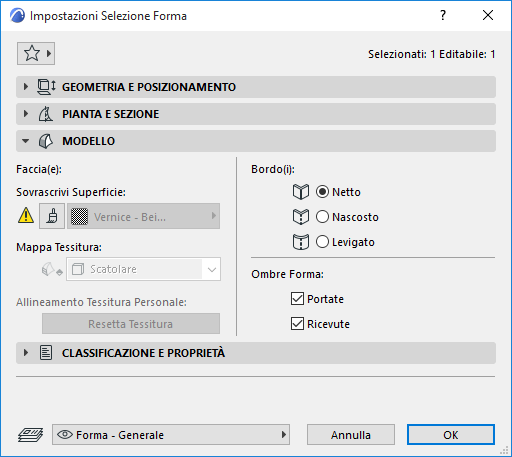Expand the Geometria e Posizionamento section arrow

point(26,87)
